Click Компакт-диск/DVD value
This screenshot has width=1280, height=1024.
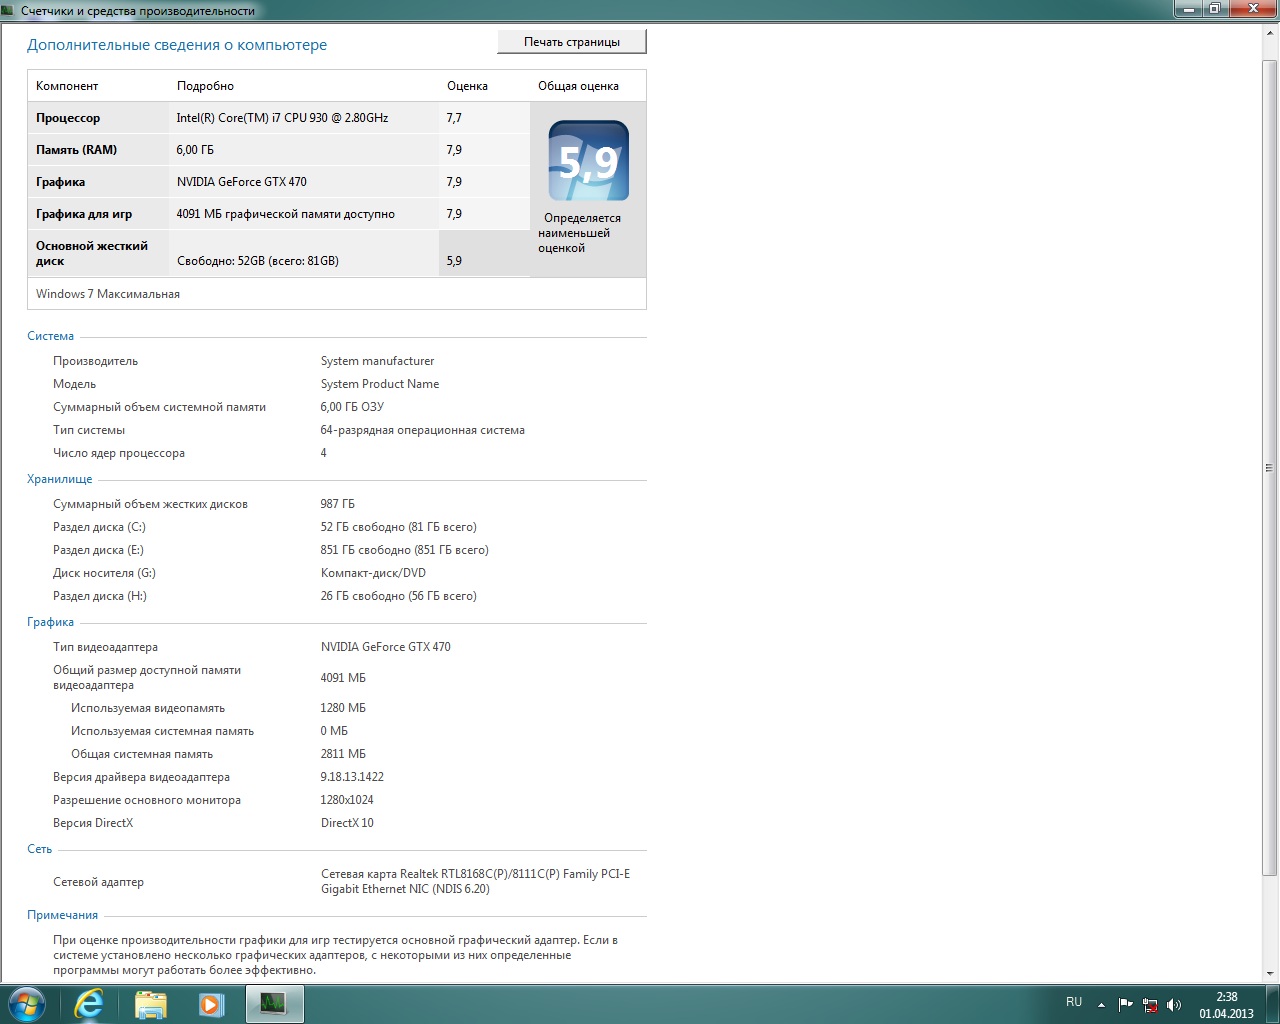pos(373,573)
